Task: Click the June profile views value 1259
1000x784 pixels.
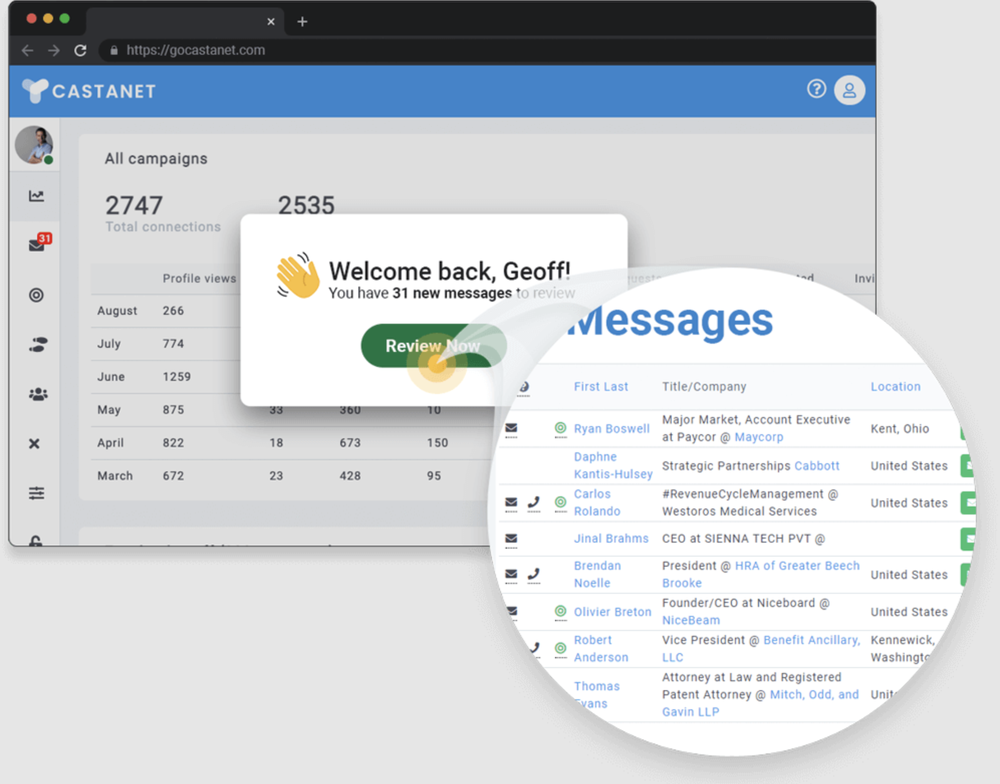Action: coord(177,377)
